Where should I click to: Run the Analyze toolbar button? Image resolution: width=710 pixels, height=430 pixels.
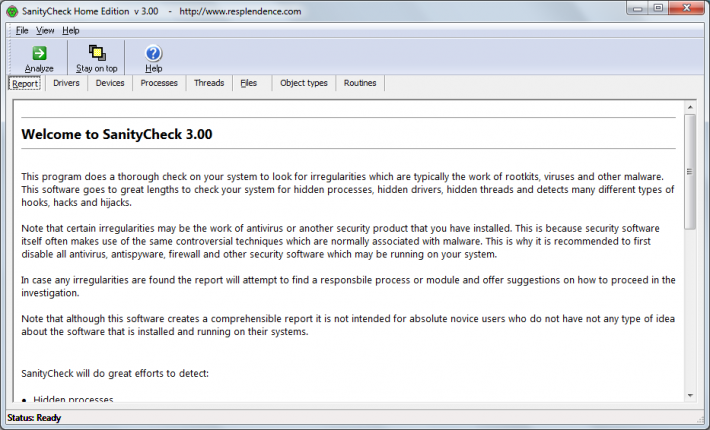[x=39, y=58]
